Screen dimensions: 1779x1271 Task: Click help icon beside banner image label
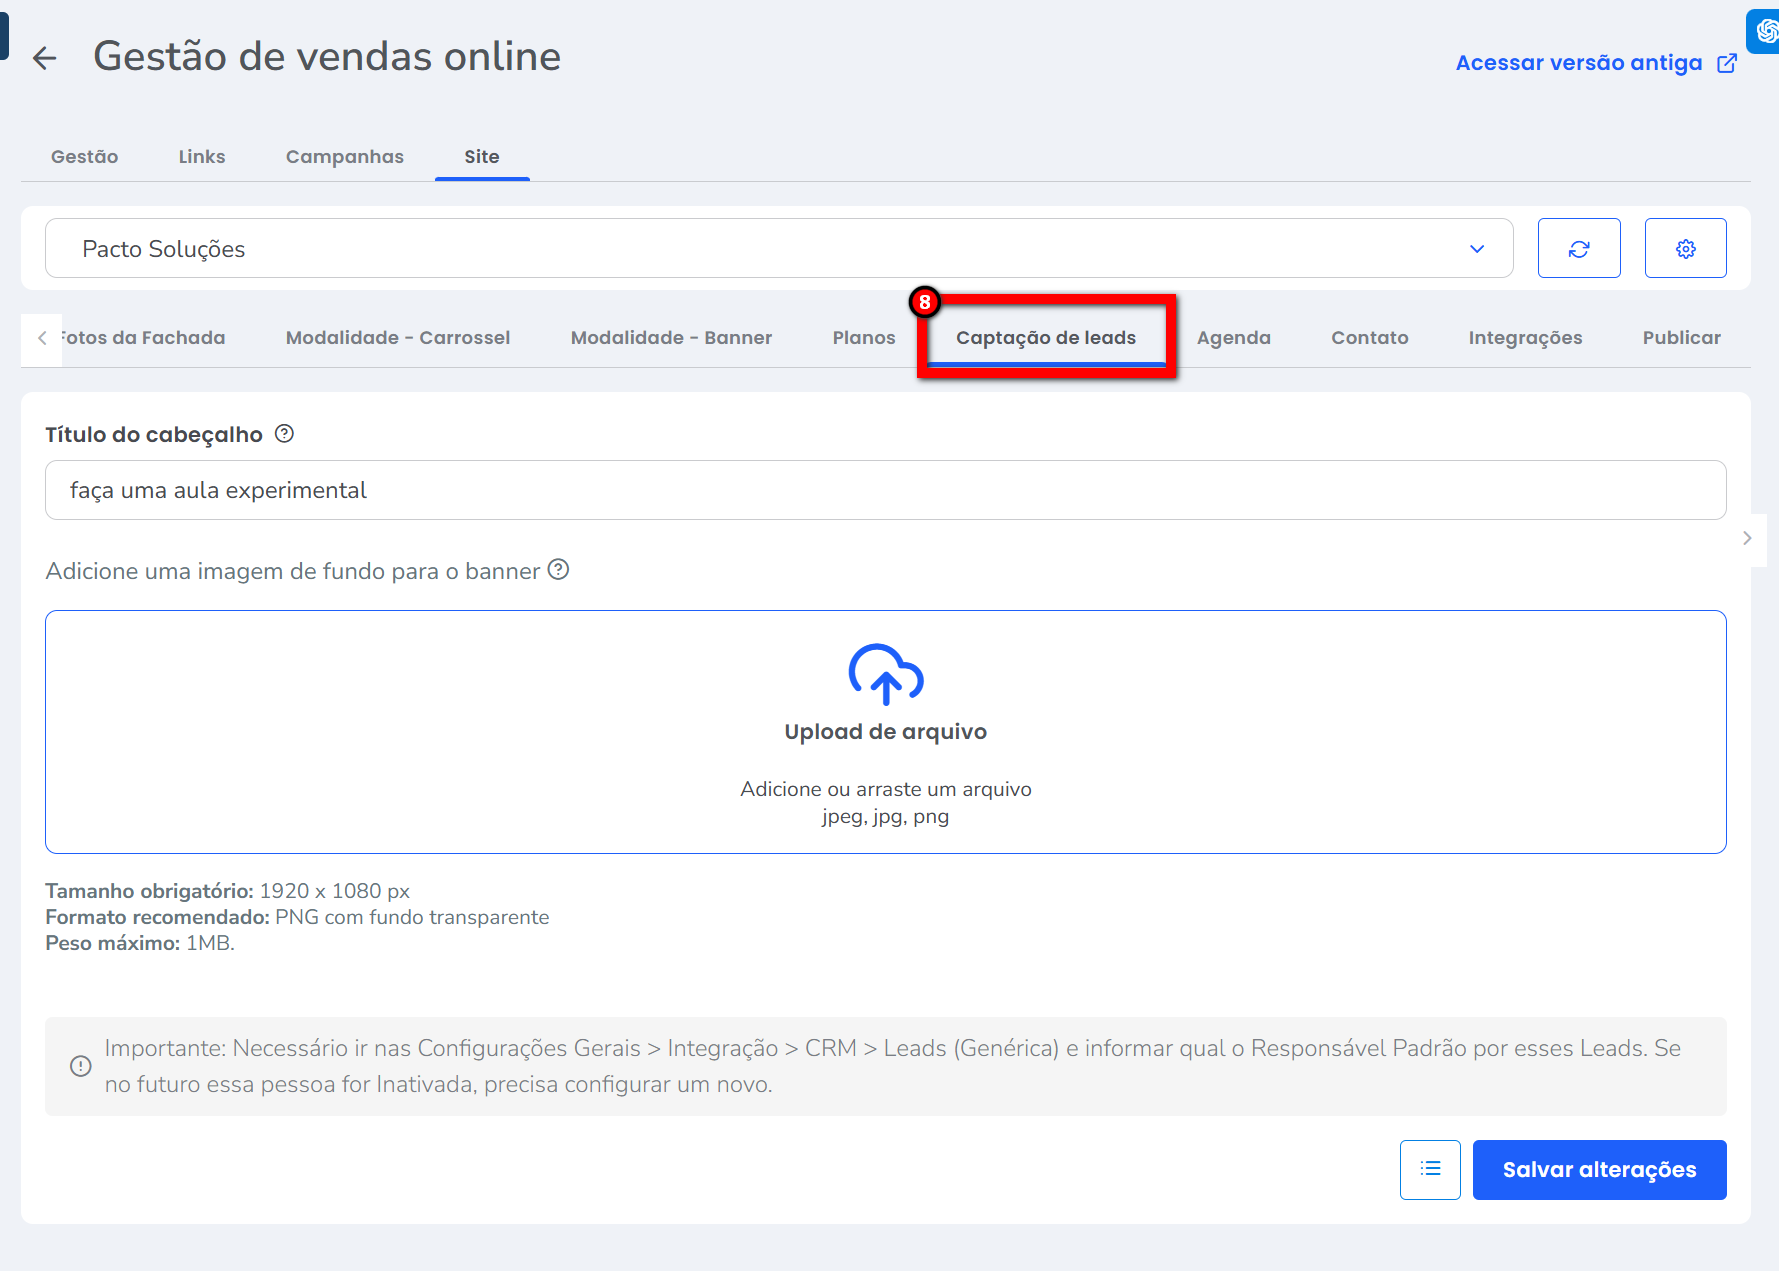pos(558,570)
